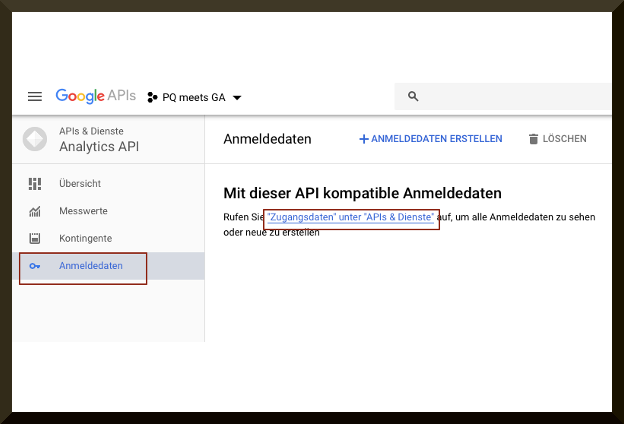Viewport: 624px width, 424px height.
Task: Click the Messwerte chart icon
Action: [35, 211]
